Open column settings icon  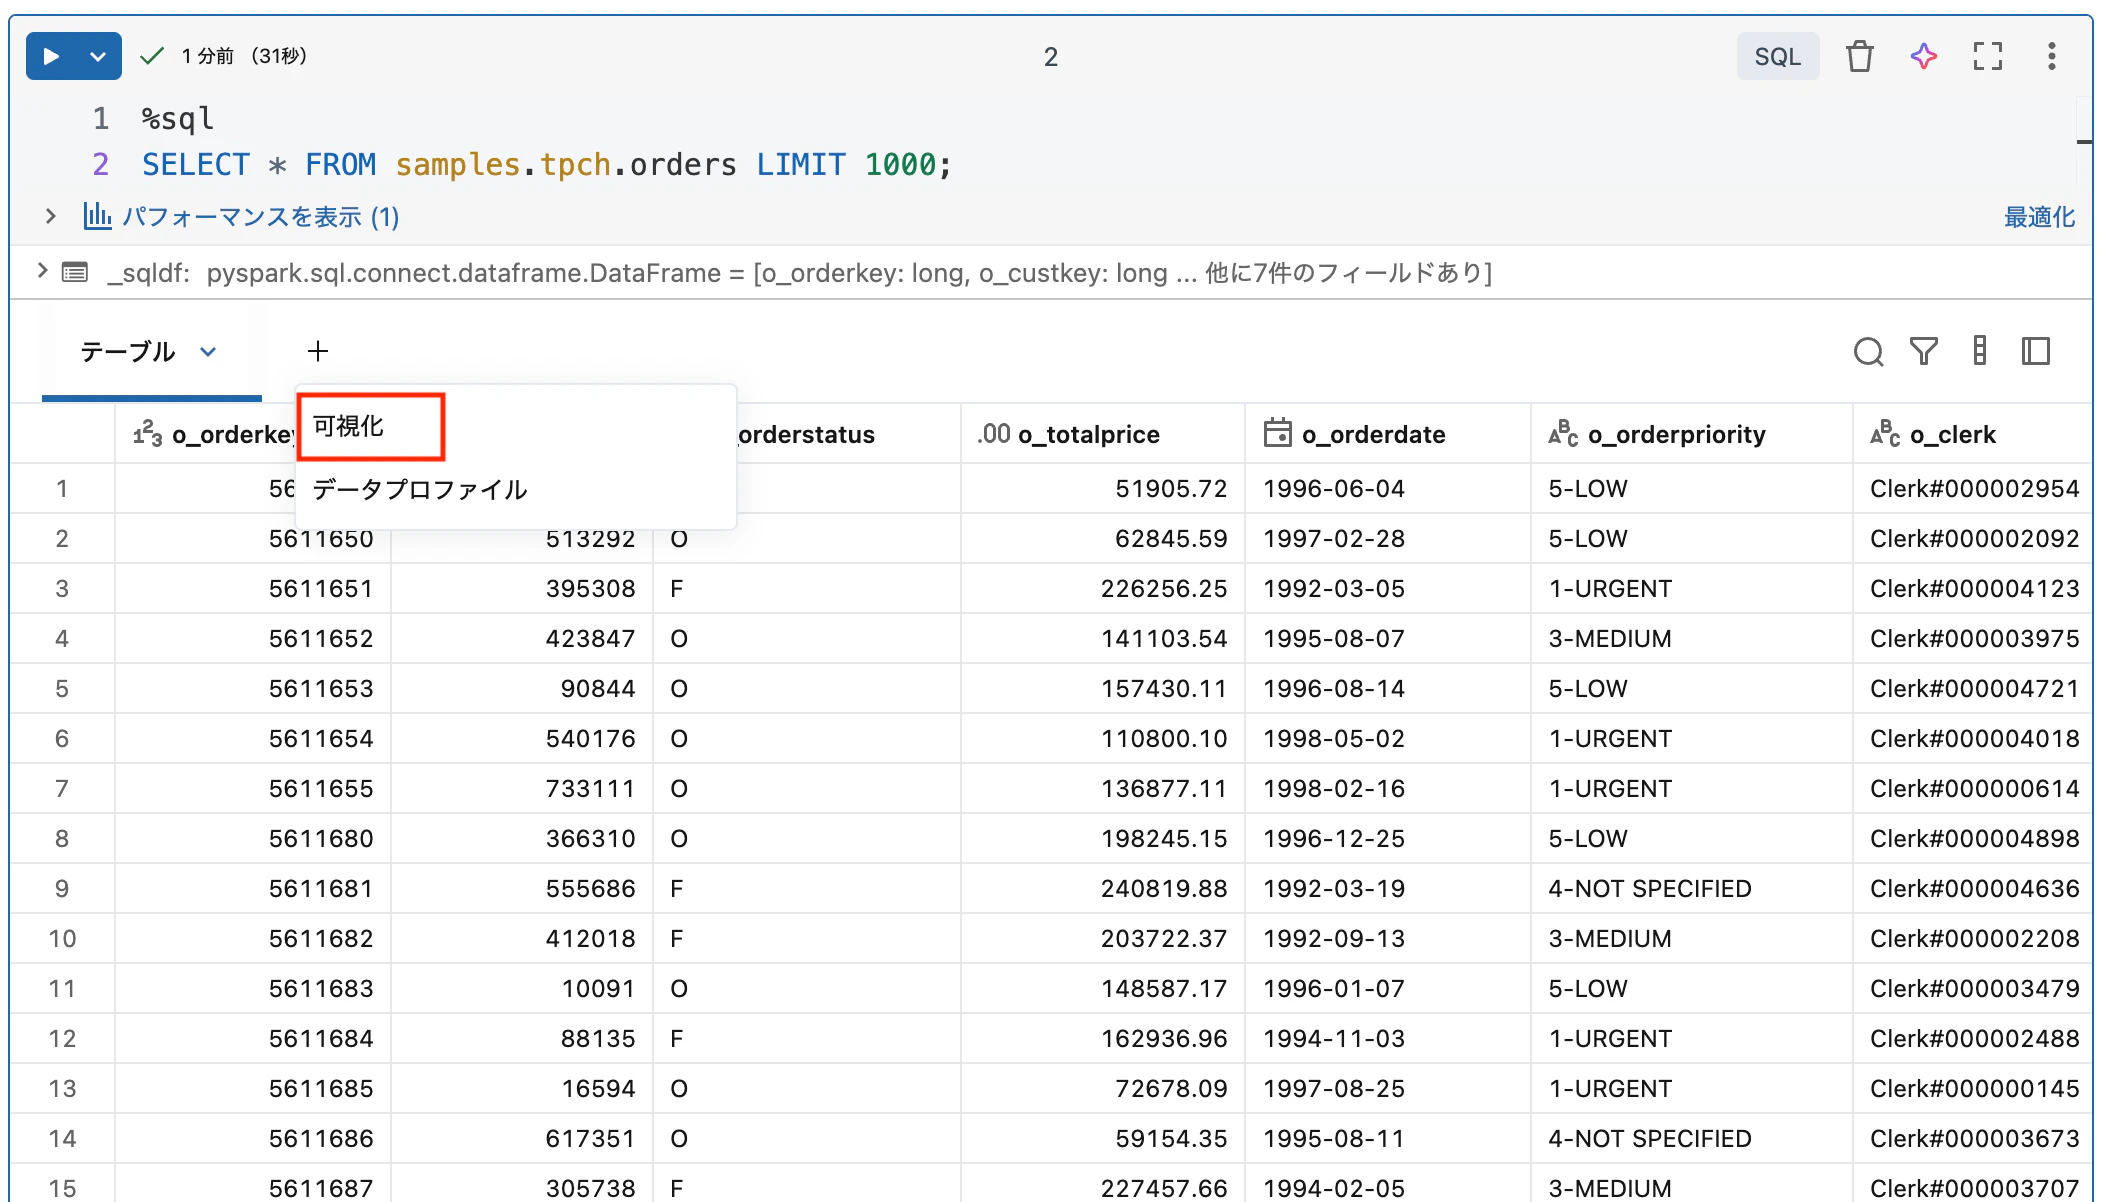pyautogui.click(x=1979, y=351)
